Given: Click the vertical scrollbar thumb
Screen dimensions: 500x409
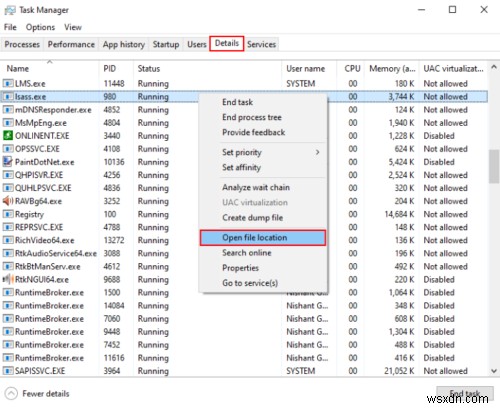Looking at the screenshot, I should click(494, 167).
